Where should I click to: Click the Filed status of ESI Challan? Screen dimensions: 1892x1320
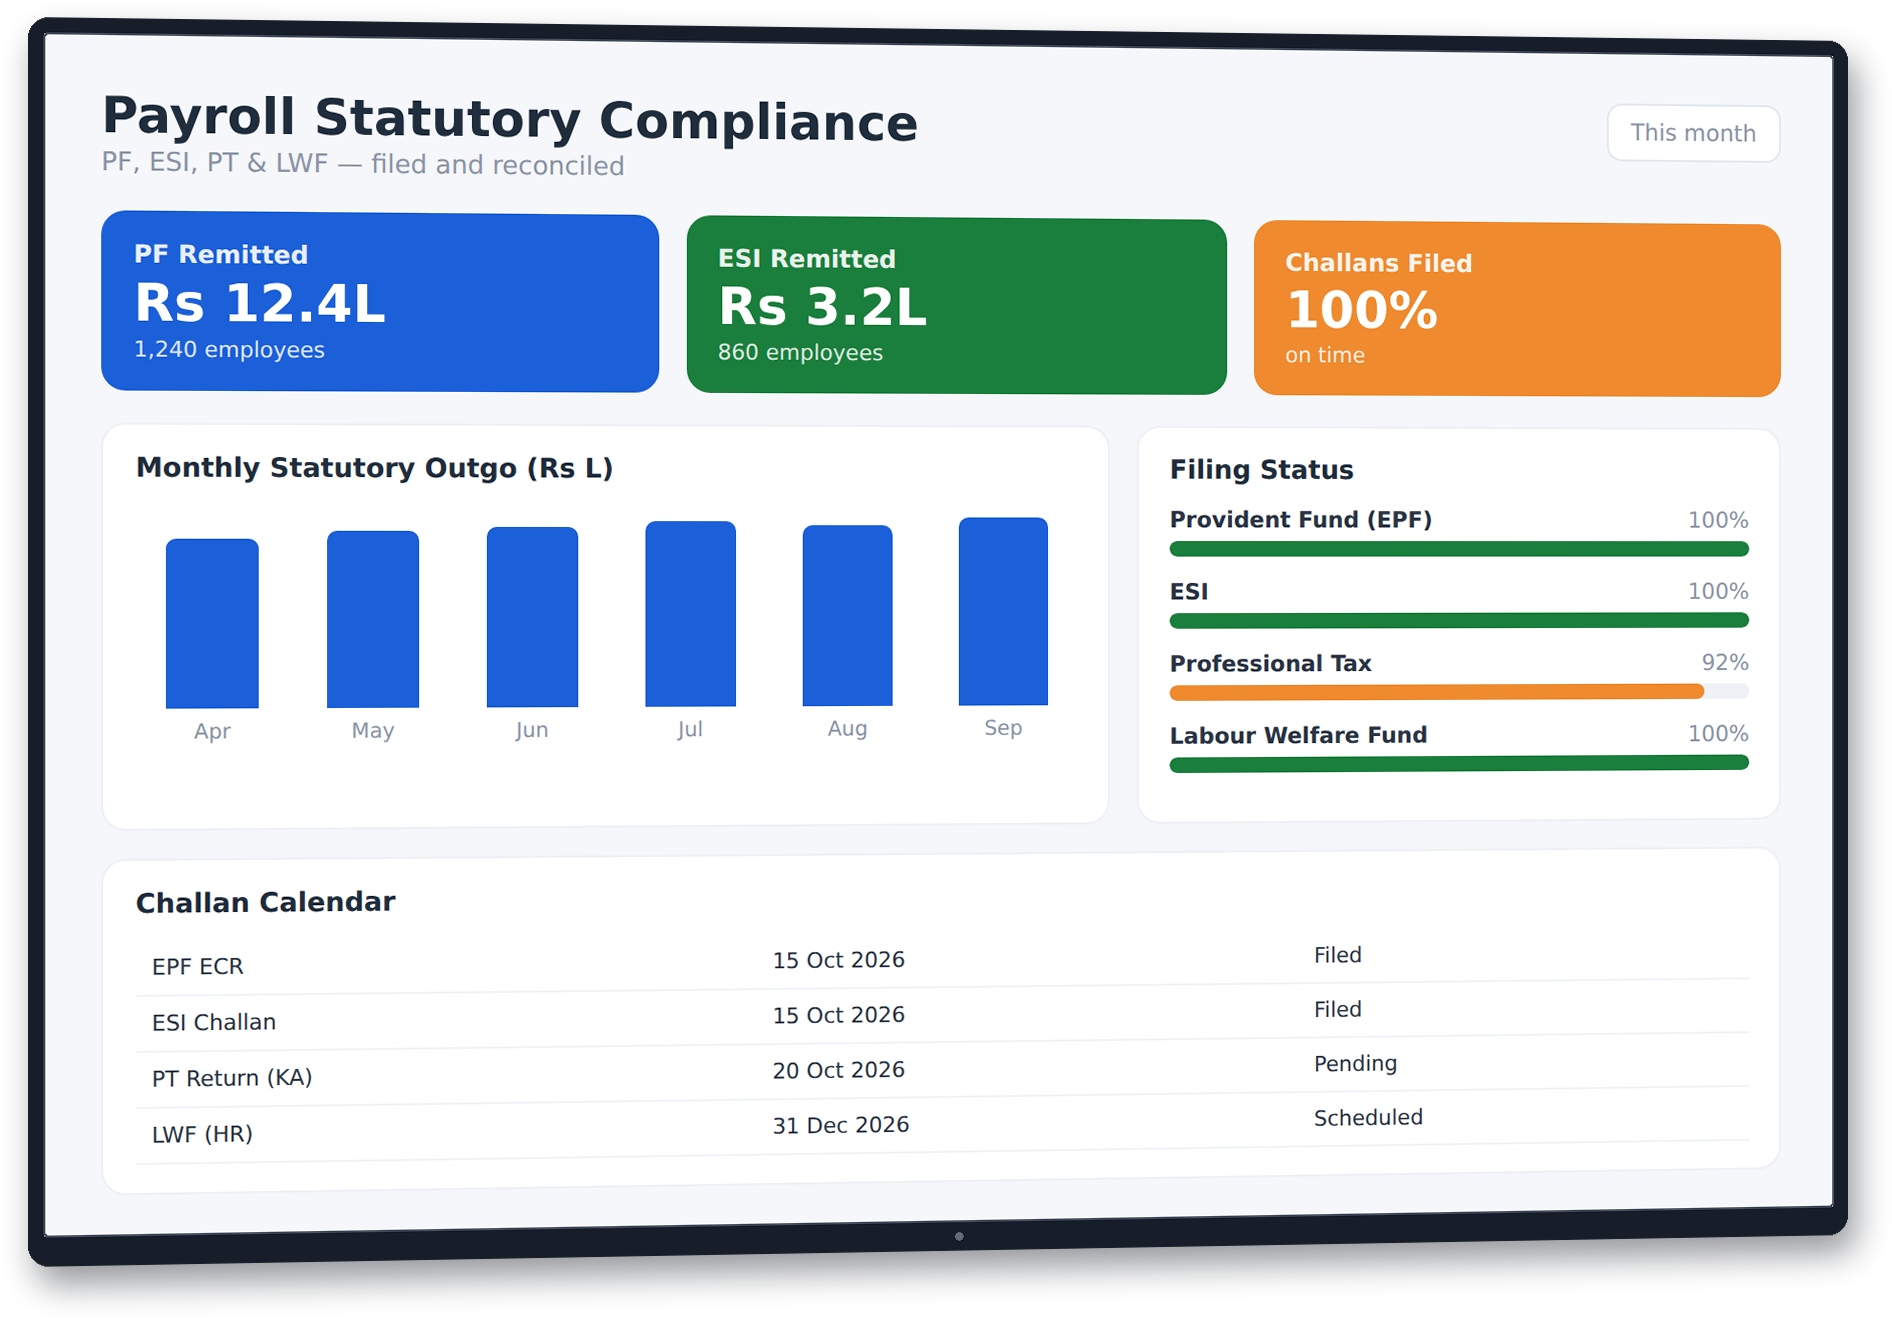click(1338, 1009)
